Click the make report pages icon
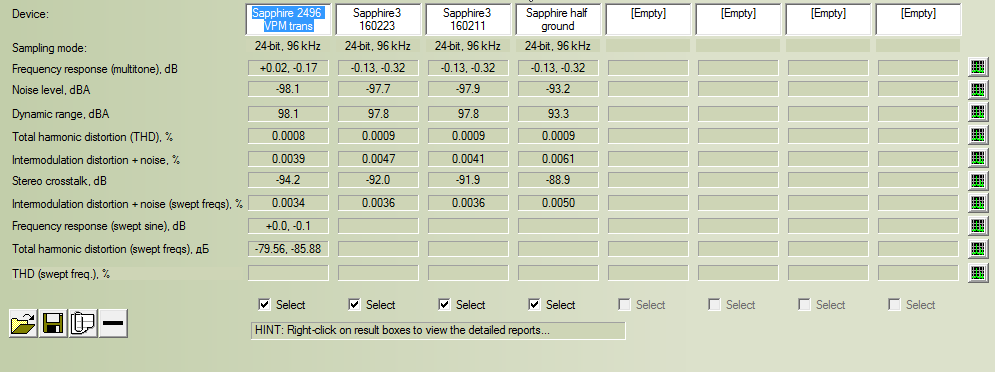 point(82,324)
